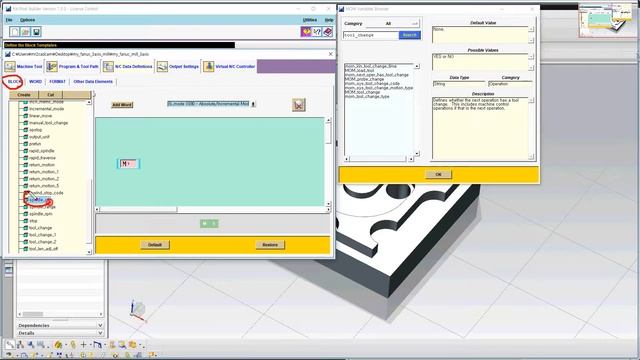Open the File menu
This screenshot has height=360, width=640.
coord(9,20)
